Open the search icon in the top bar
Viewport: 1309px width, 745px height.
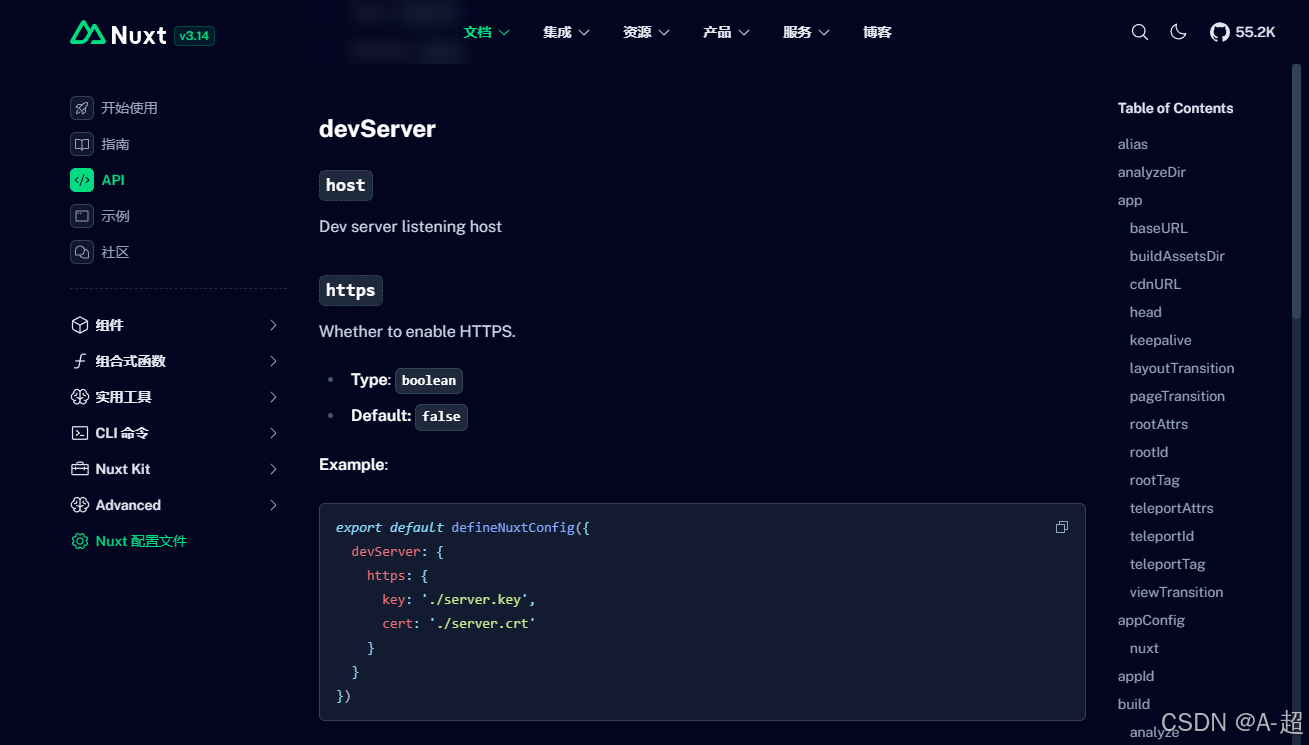(x=1139, y=32)
